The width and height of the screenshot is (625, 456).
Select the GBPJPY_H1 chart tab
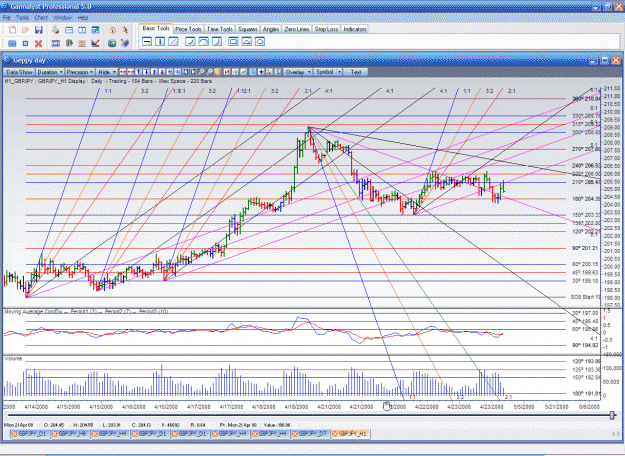pyautogui.click(x=350, y=434)
